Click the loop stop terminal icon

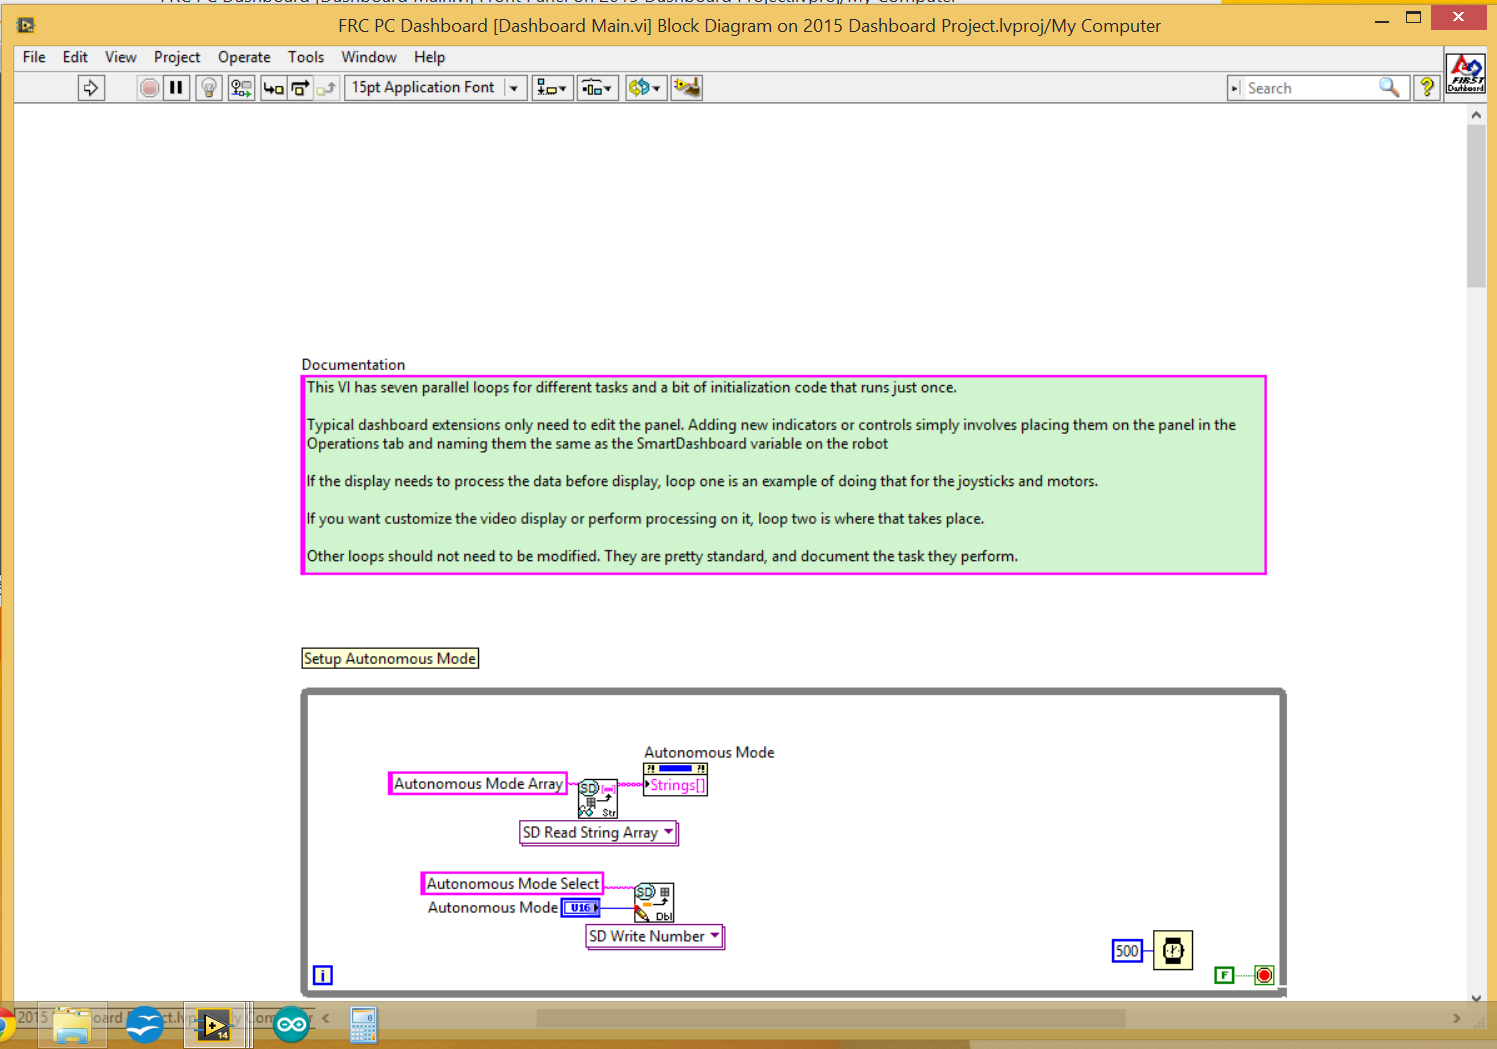pyautogui.click(x=1264, y=975)
